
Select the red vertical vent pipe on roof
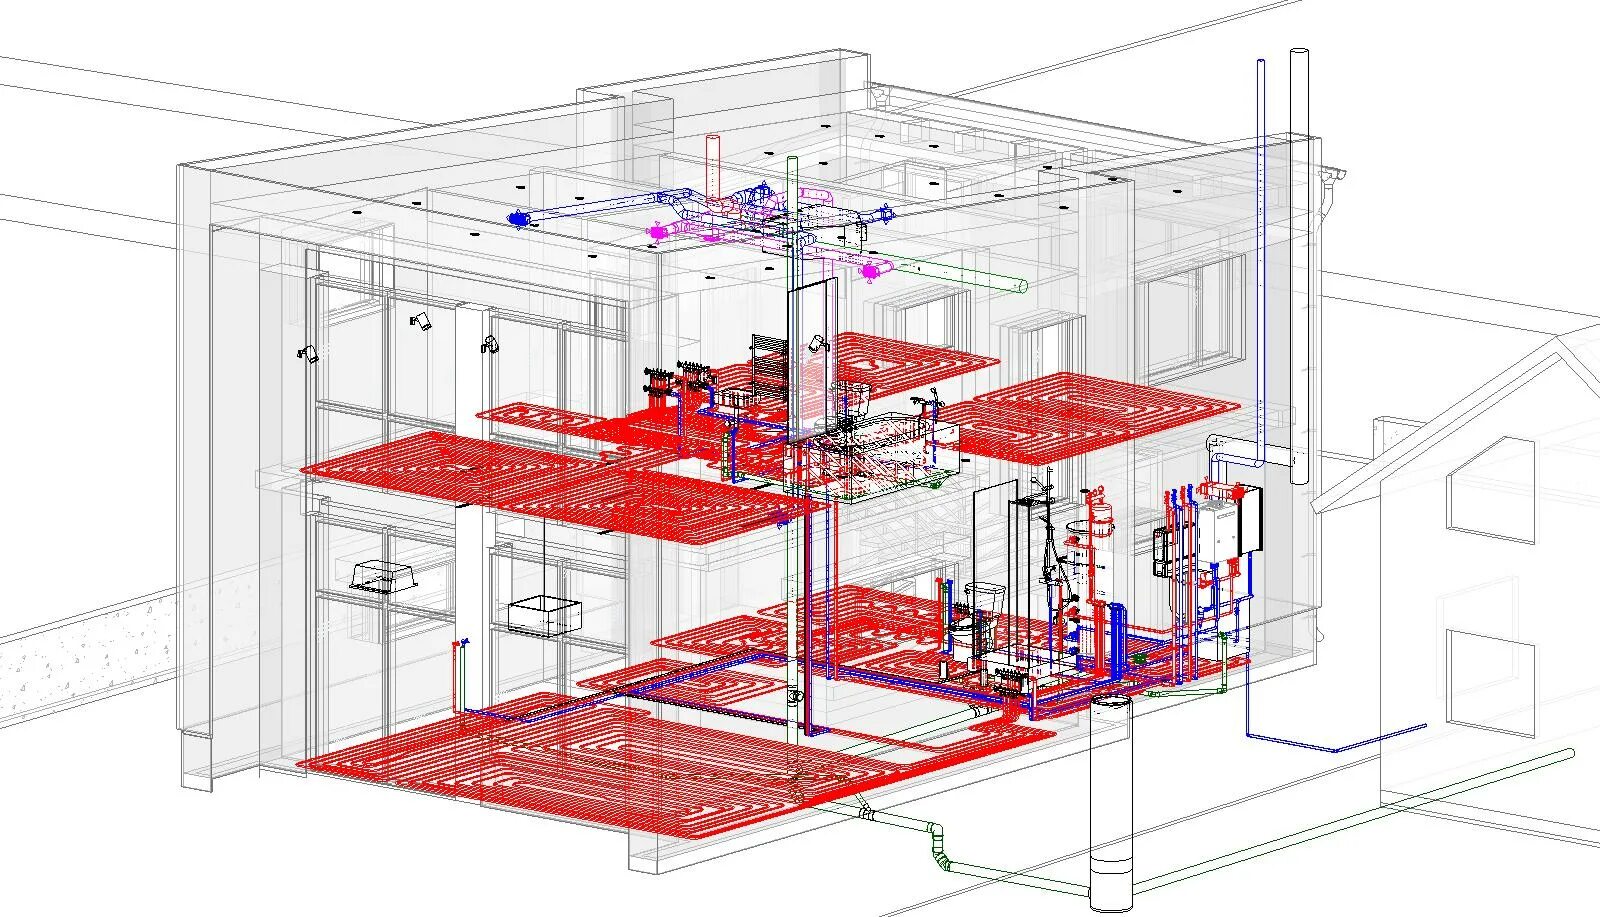pos(713,167)
